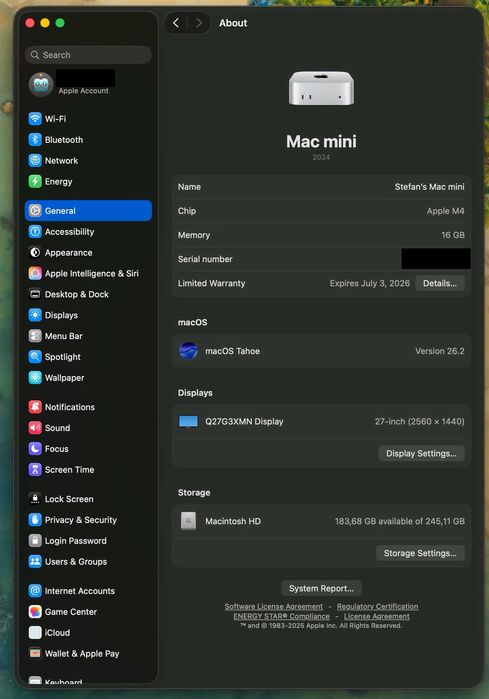The image size is (489, 699).
Task: Open Apple Intelligence & Siri icon
Action: tap(35, 273)
